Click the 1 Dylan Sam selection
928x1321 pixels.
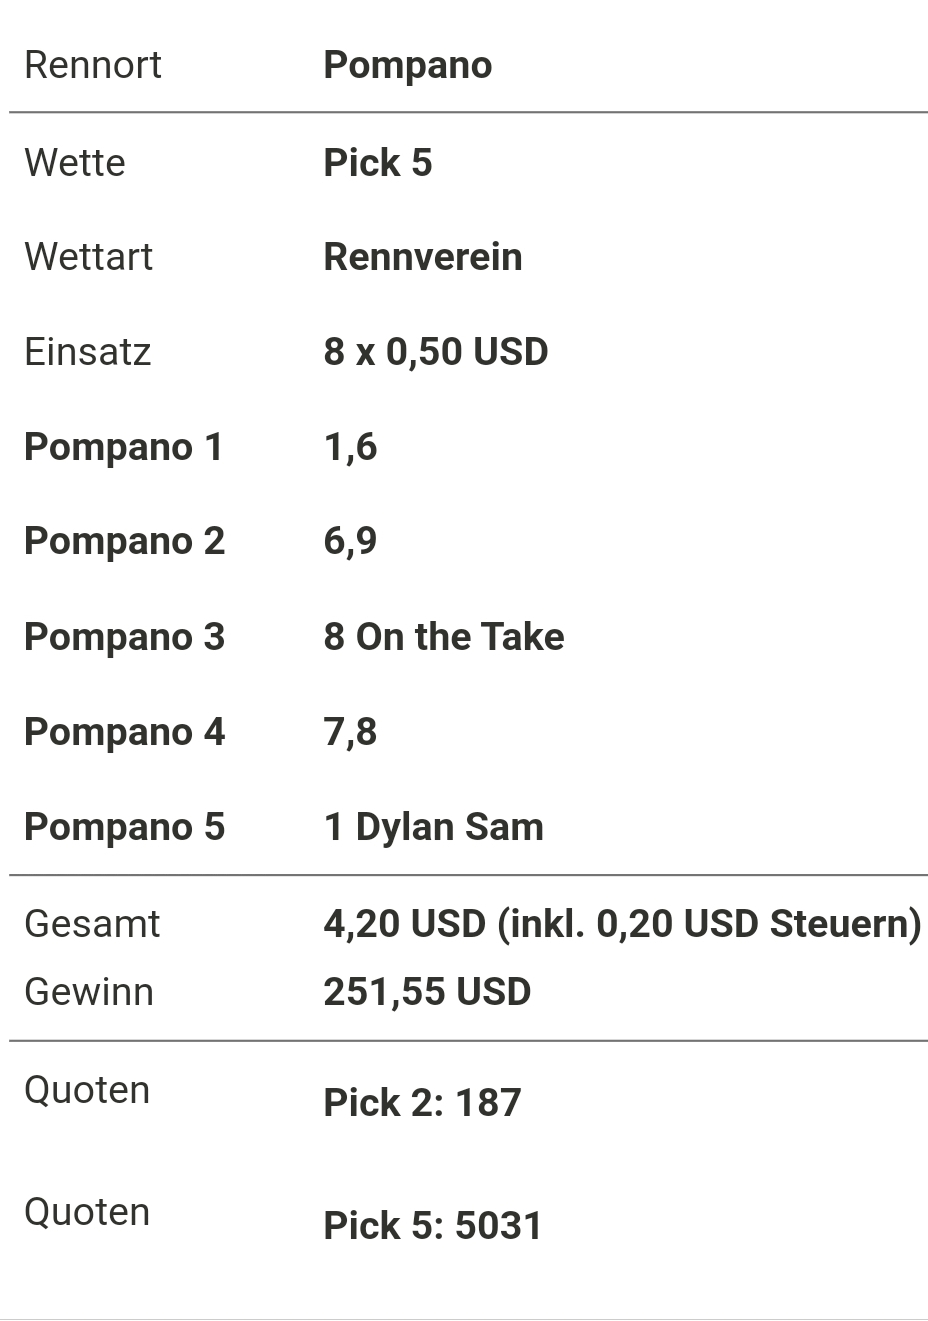click(x=433, y=827)
